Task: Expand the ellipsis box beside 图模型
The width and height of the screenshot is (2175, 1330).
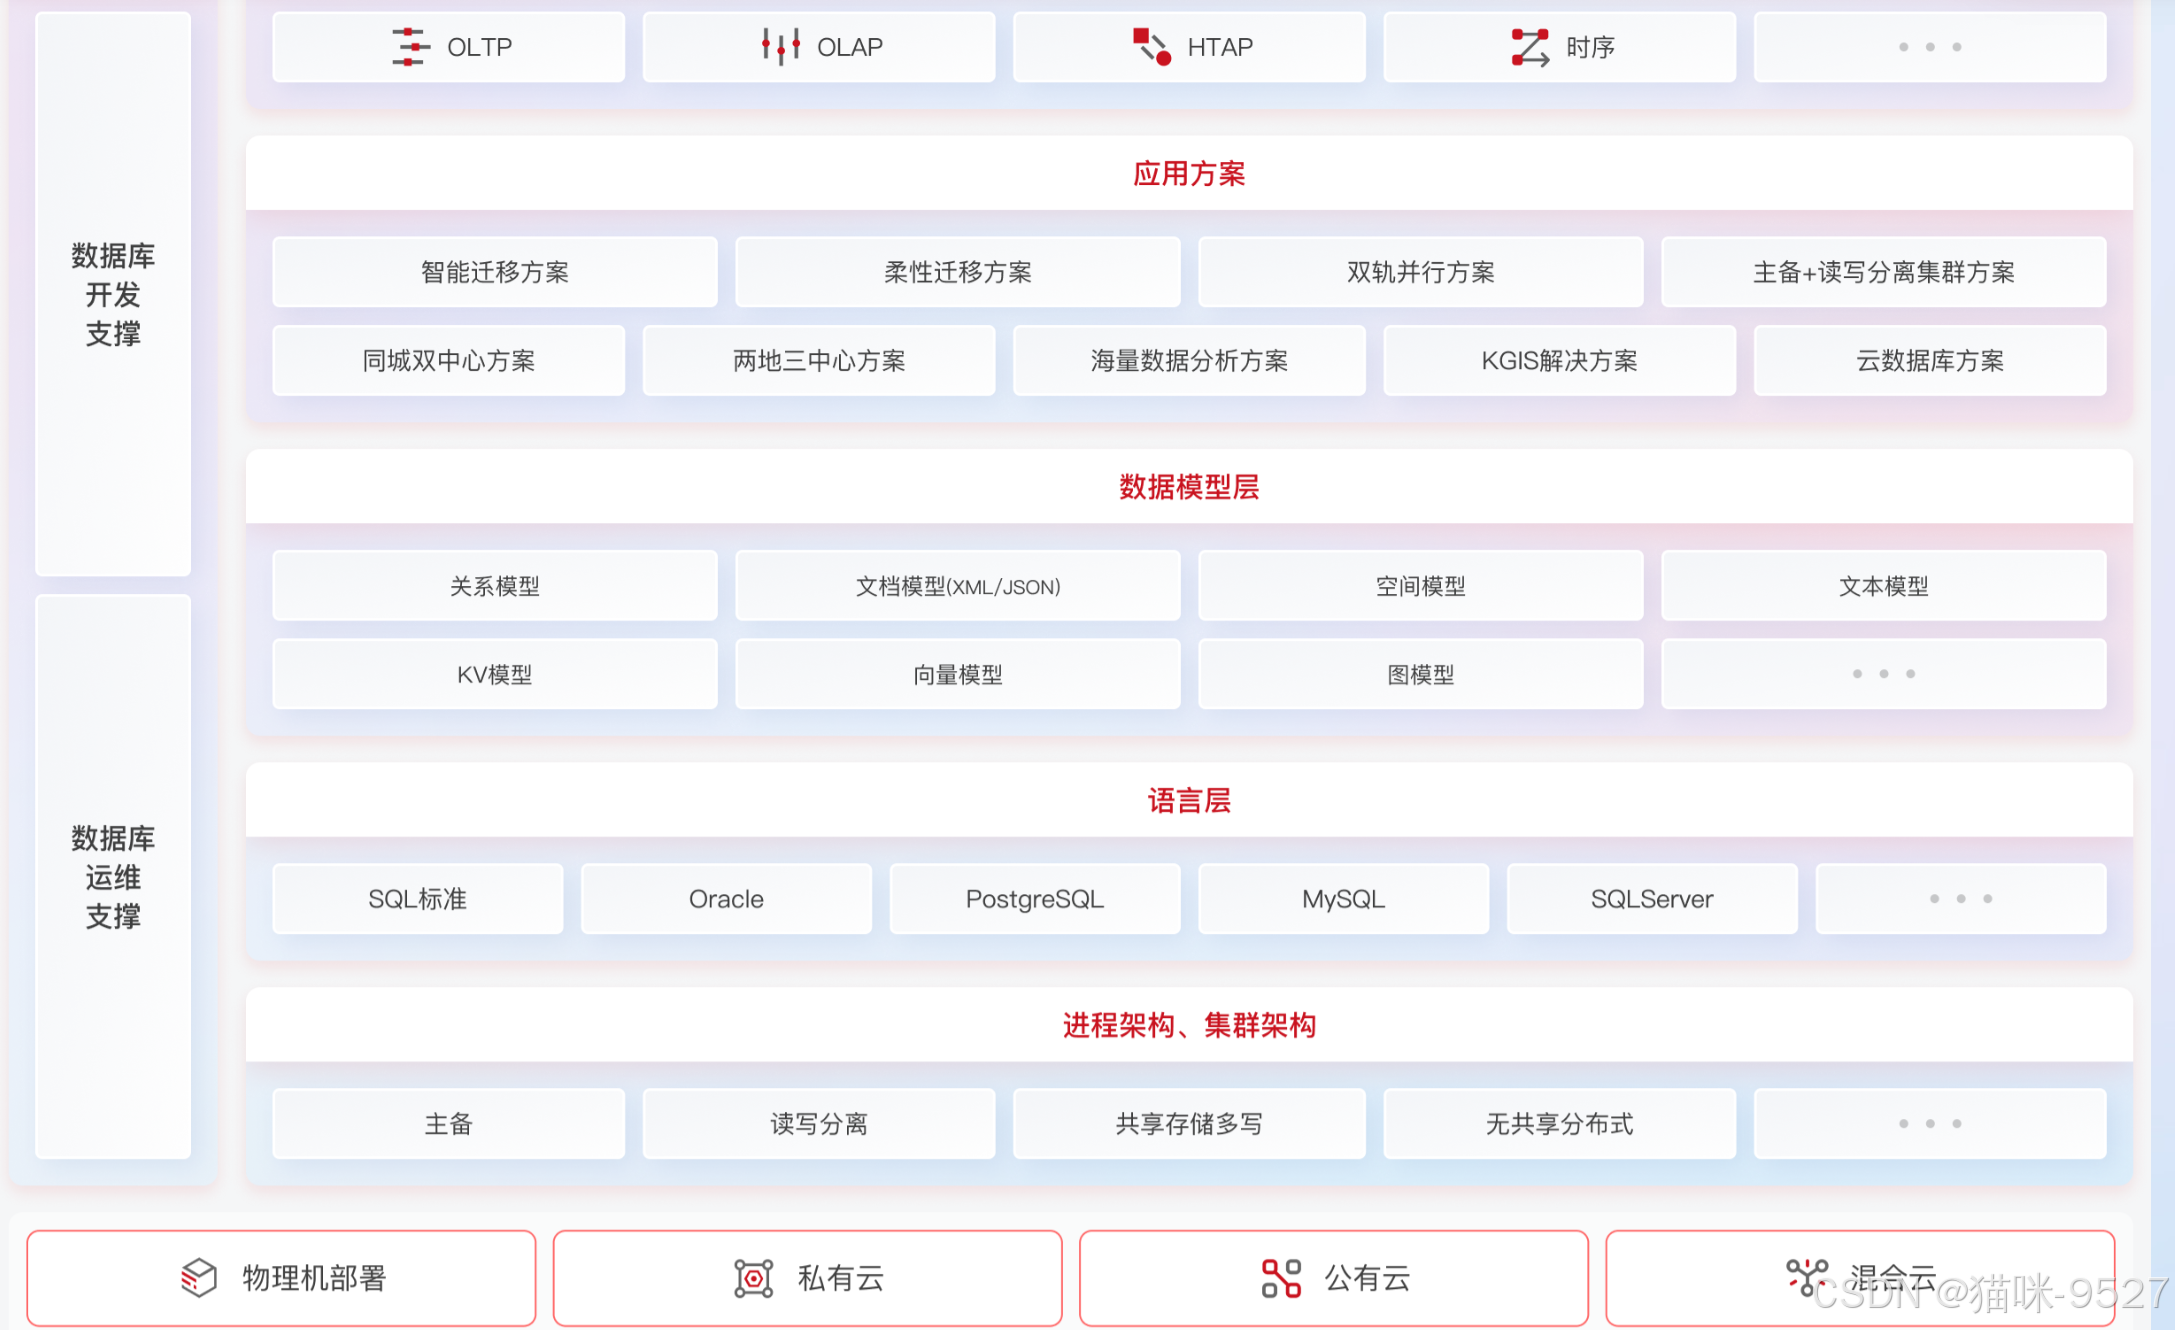Action: 1883,675
